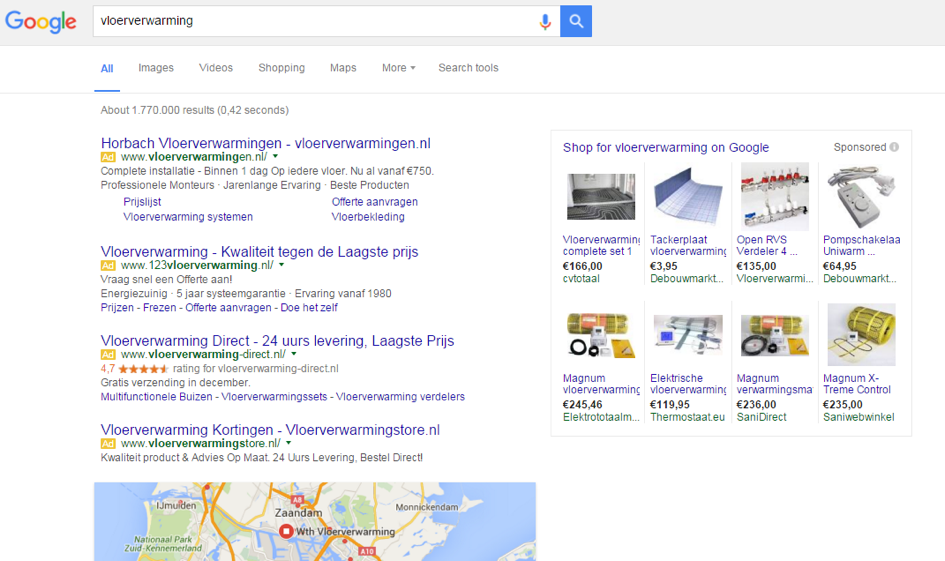Open Open RVS Verdeler 4 title
The height and width of the screenshot is (561, 945).
[767, 246]
